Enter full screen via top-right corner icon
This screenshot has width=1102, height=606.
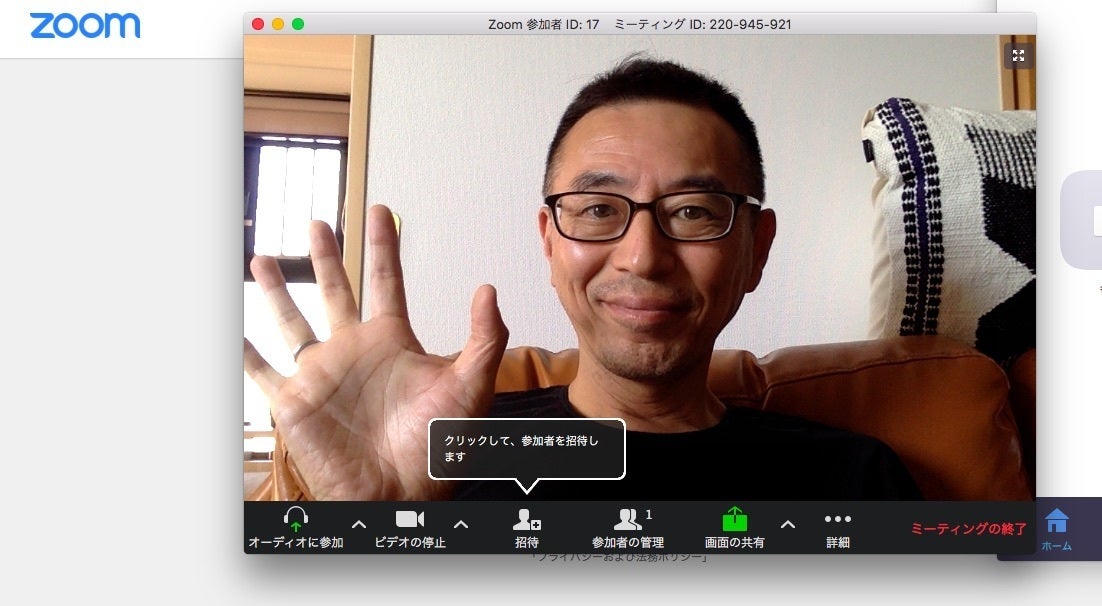[1018, 56]
